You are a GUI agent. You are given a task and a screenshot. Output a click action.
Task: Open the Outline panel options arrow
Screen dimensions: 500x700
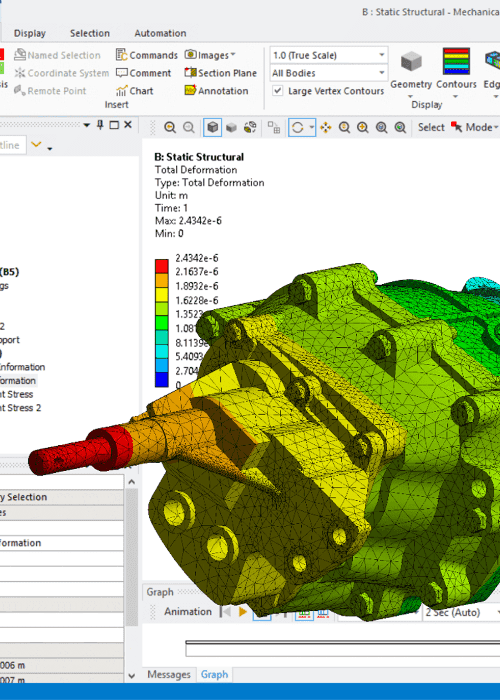[87, 125]
